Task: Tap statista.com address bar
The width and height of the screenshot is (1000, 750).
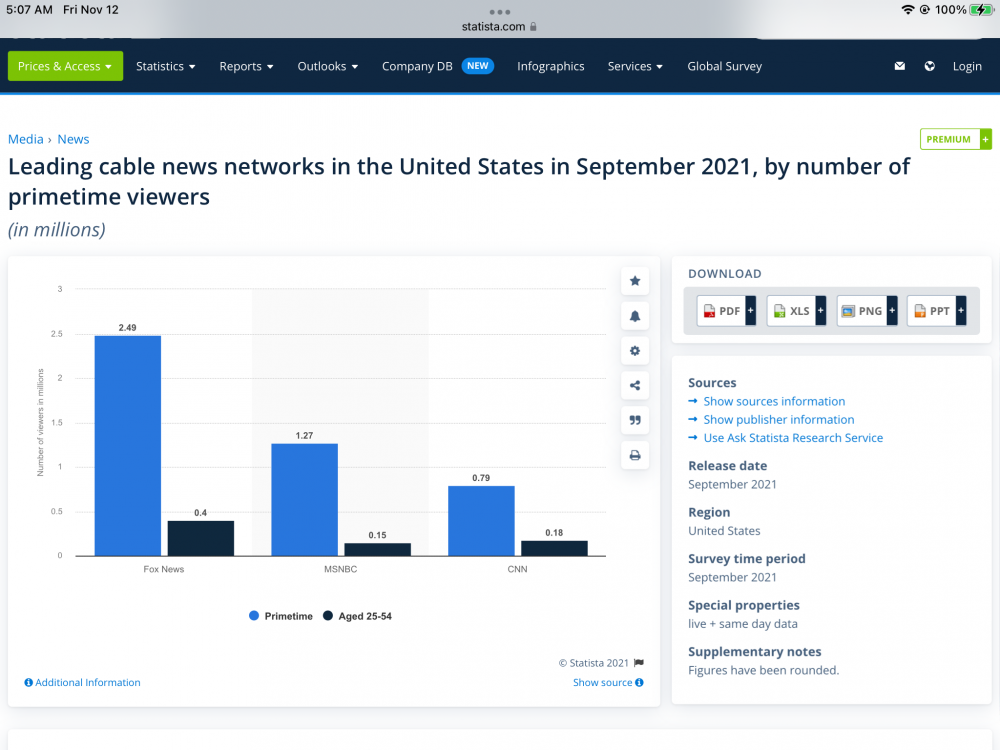Action: pyautogui.click(x=499, y=27)
